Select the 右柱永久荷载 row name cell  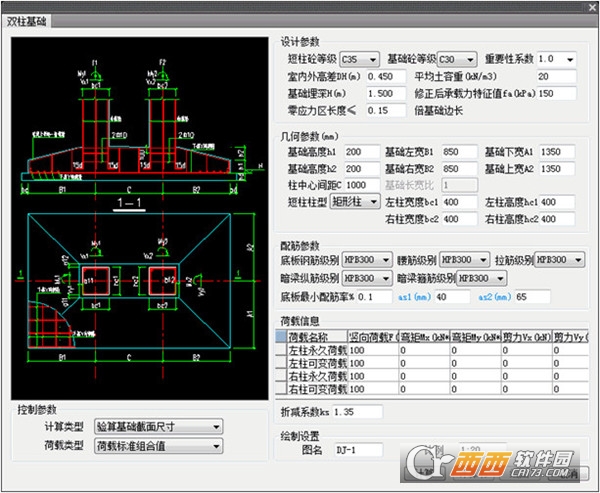click(317, 376)
